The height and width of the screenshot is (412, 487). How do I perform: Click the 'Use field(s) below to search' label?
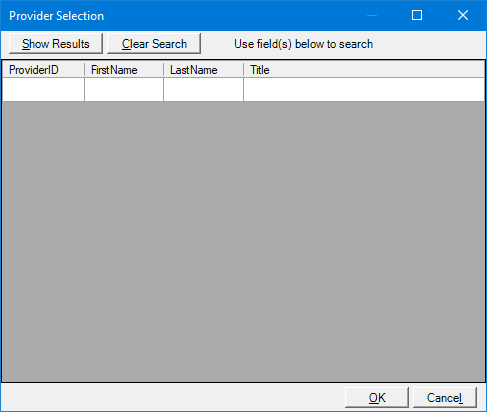(303, 44)
